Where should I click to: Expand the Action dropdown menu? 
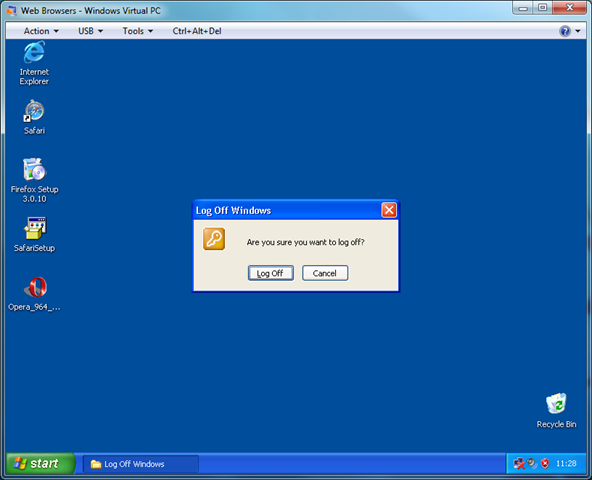point(41,31)
